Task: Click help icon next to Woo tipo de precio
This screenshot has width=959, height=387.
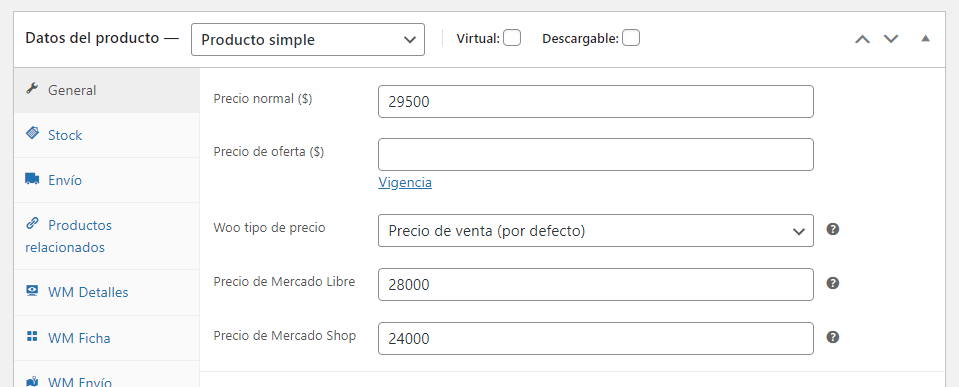Action: point(832,229)
